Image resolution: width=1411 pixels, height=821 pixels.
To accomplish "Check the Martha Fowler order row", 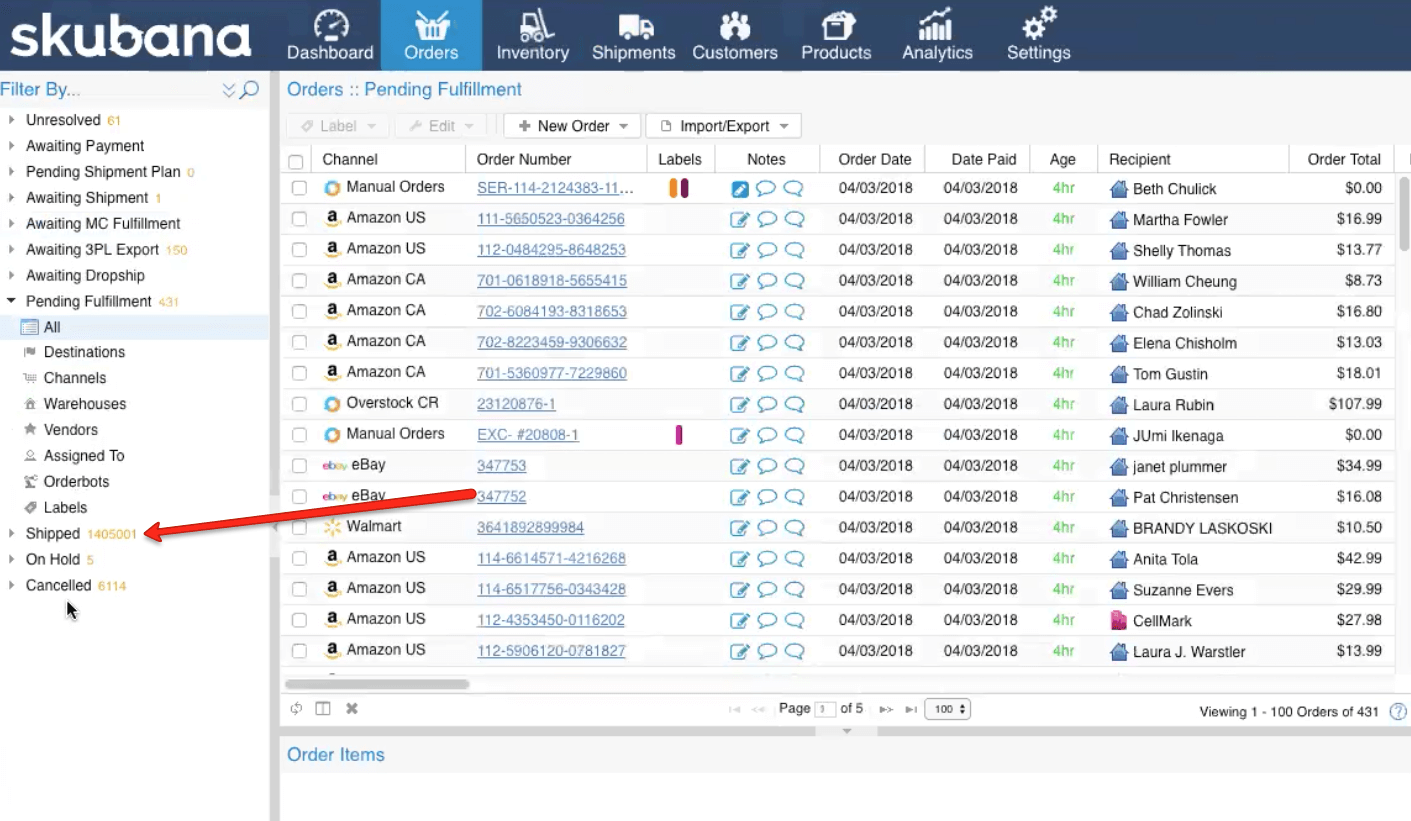I will click(299, 219).
